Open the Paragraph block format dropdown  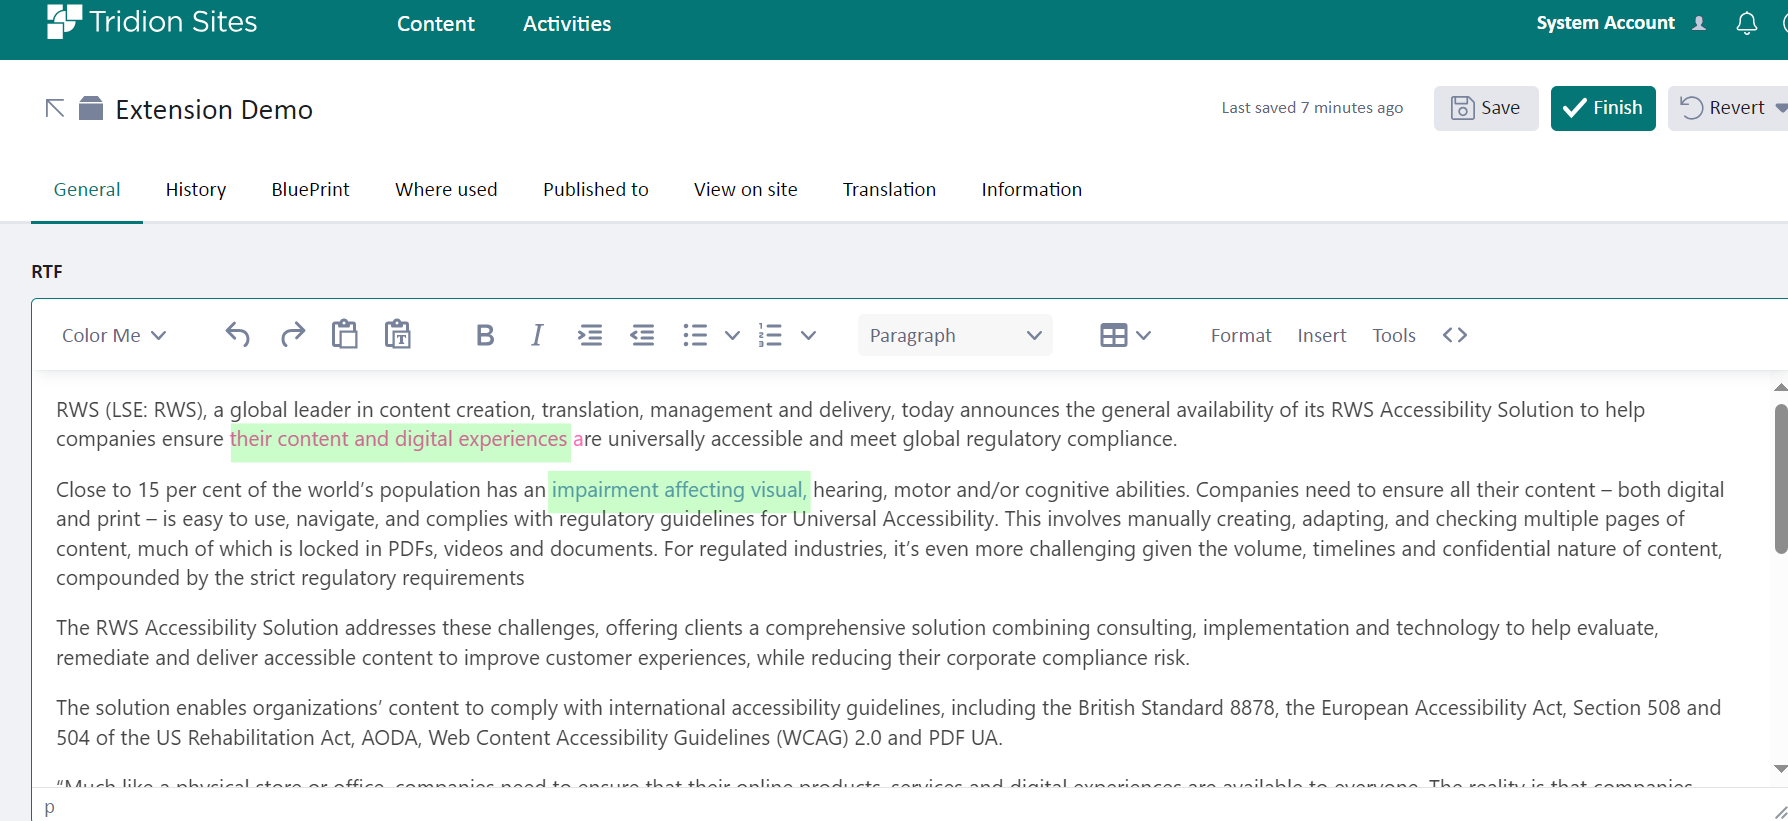click(x=955, y=335)
